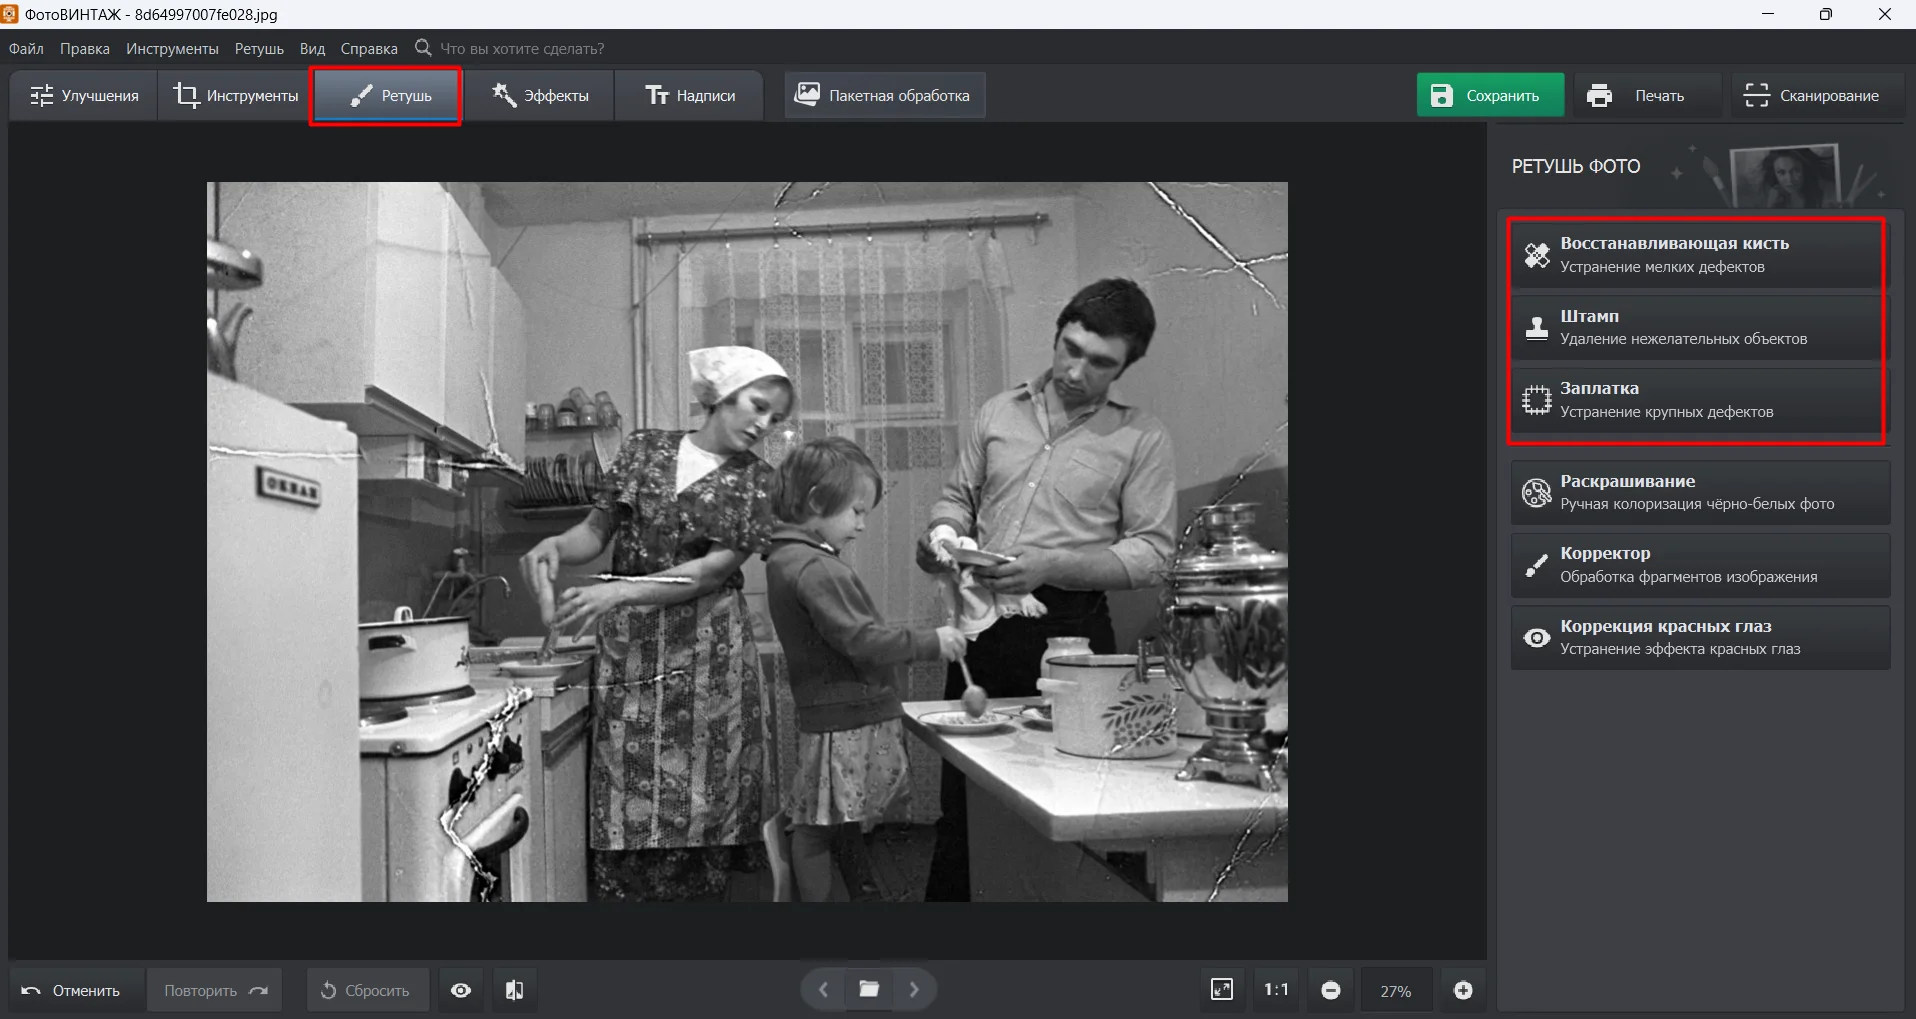This screenshot has width=1916, height=1019.
Task: Click the fit-to-screen icon
Action: click(x=1222, y=989)
